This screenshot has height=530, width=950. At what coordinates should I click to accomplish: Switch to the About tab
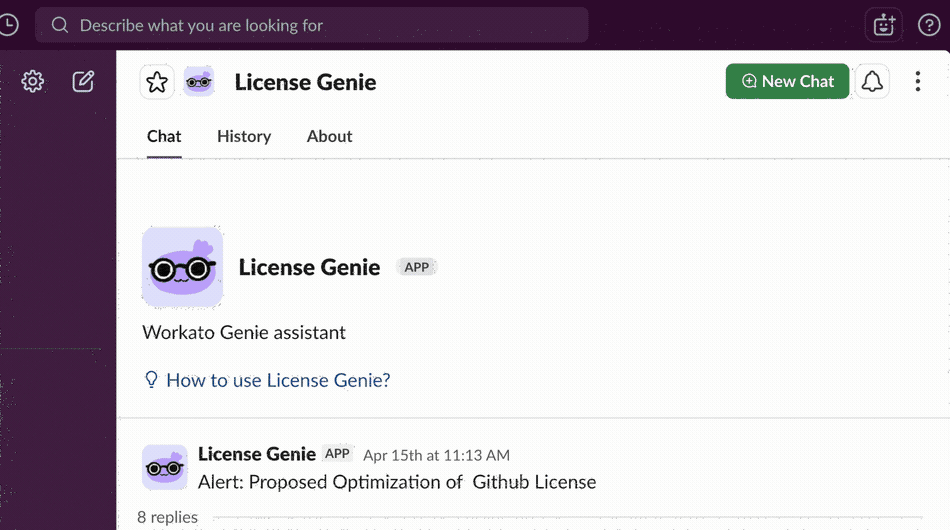click(x=329, y=136)
